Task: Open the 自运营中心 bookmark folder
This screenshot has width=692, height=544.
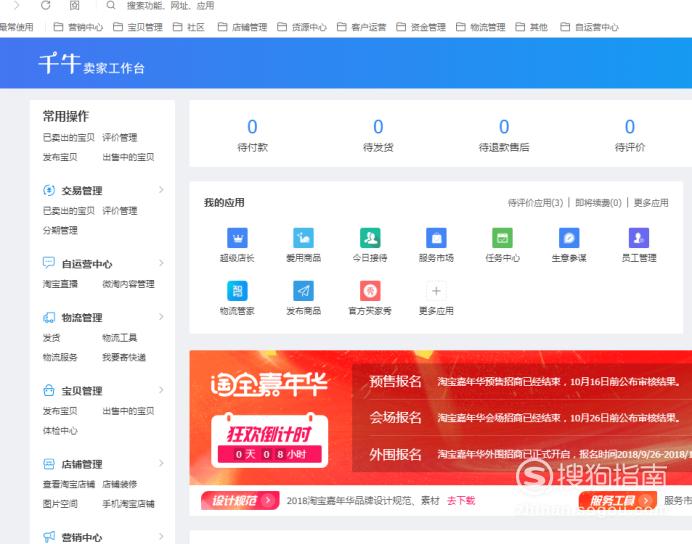Action: click(x=590, y=27)
